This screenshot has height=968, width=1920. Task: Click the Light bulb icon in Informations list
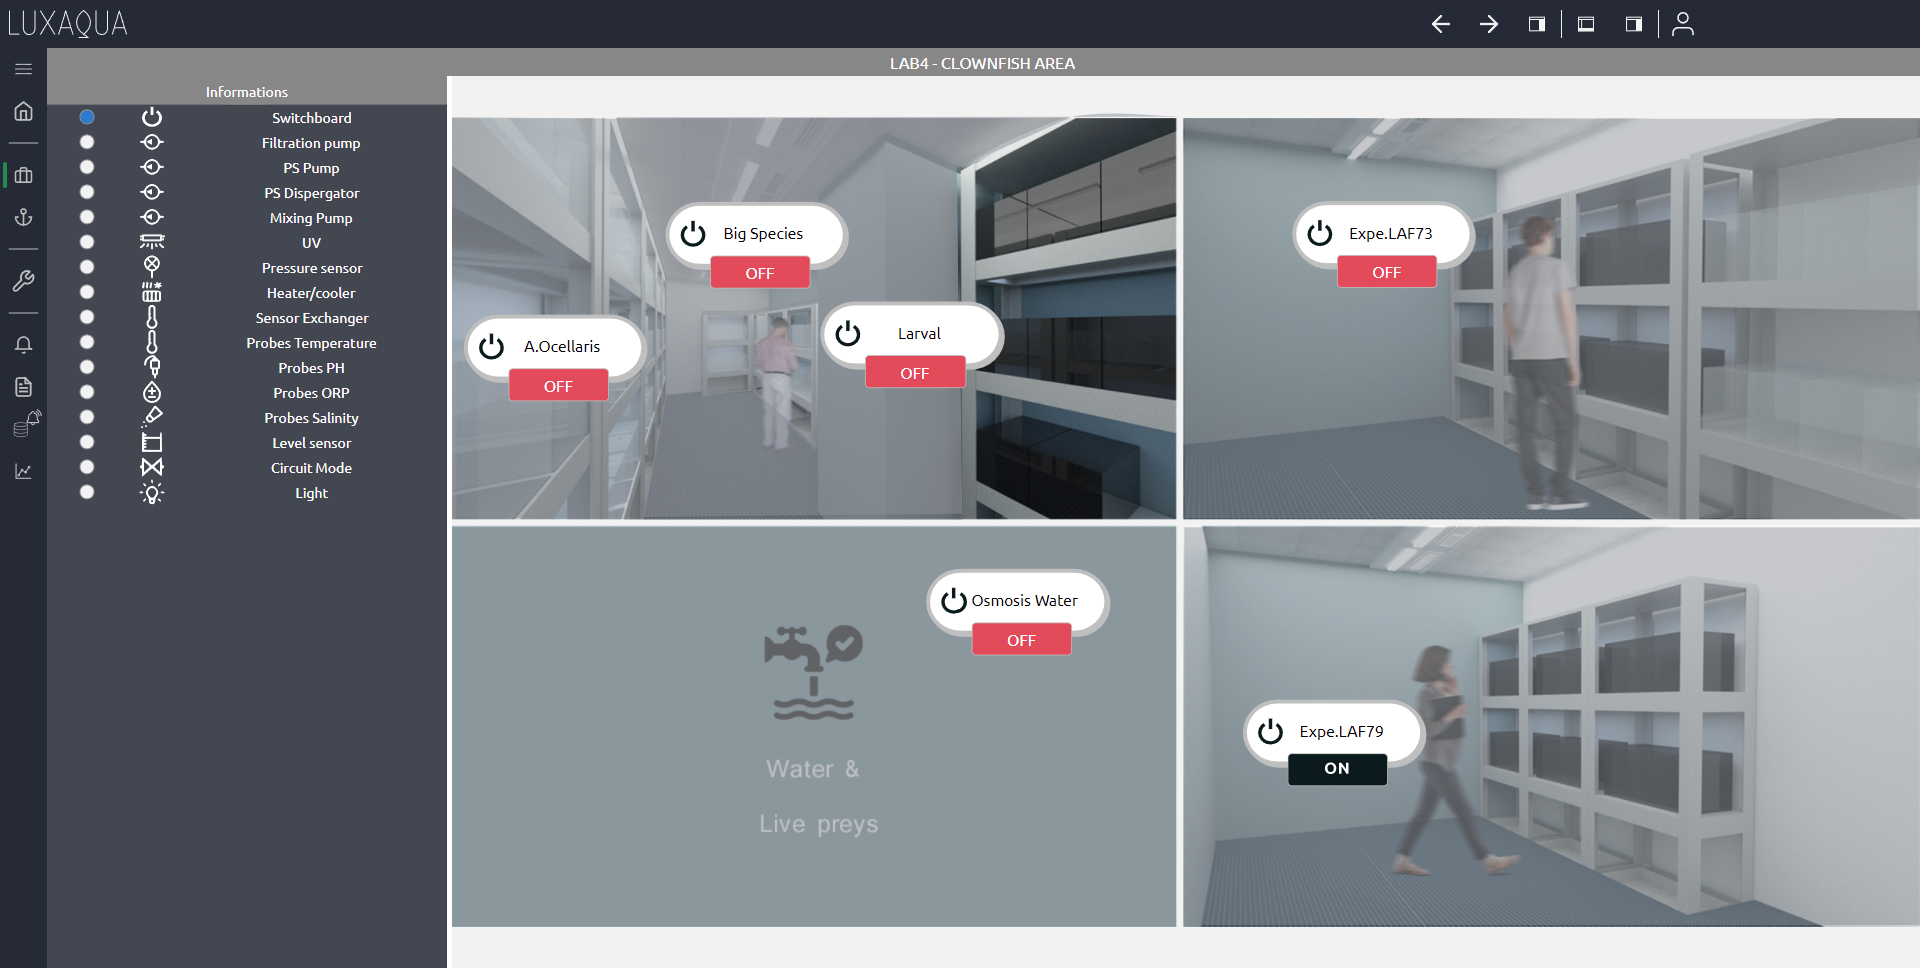tap(152, 492)
